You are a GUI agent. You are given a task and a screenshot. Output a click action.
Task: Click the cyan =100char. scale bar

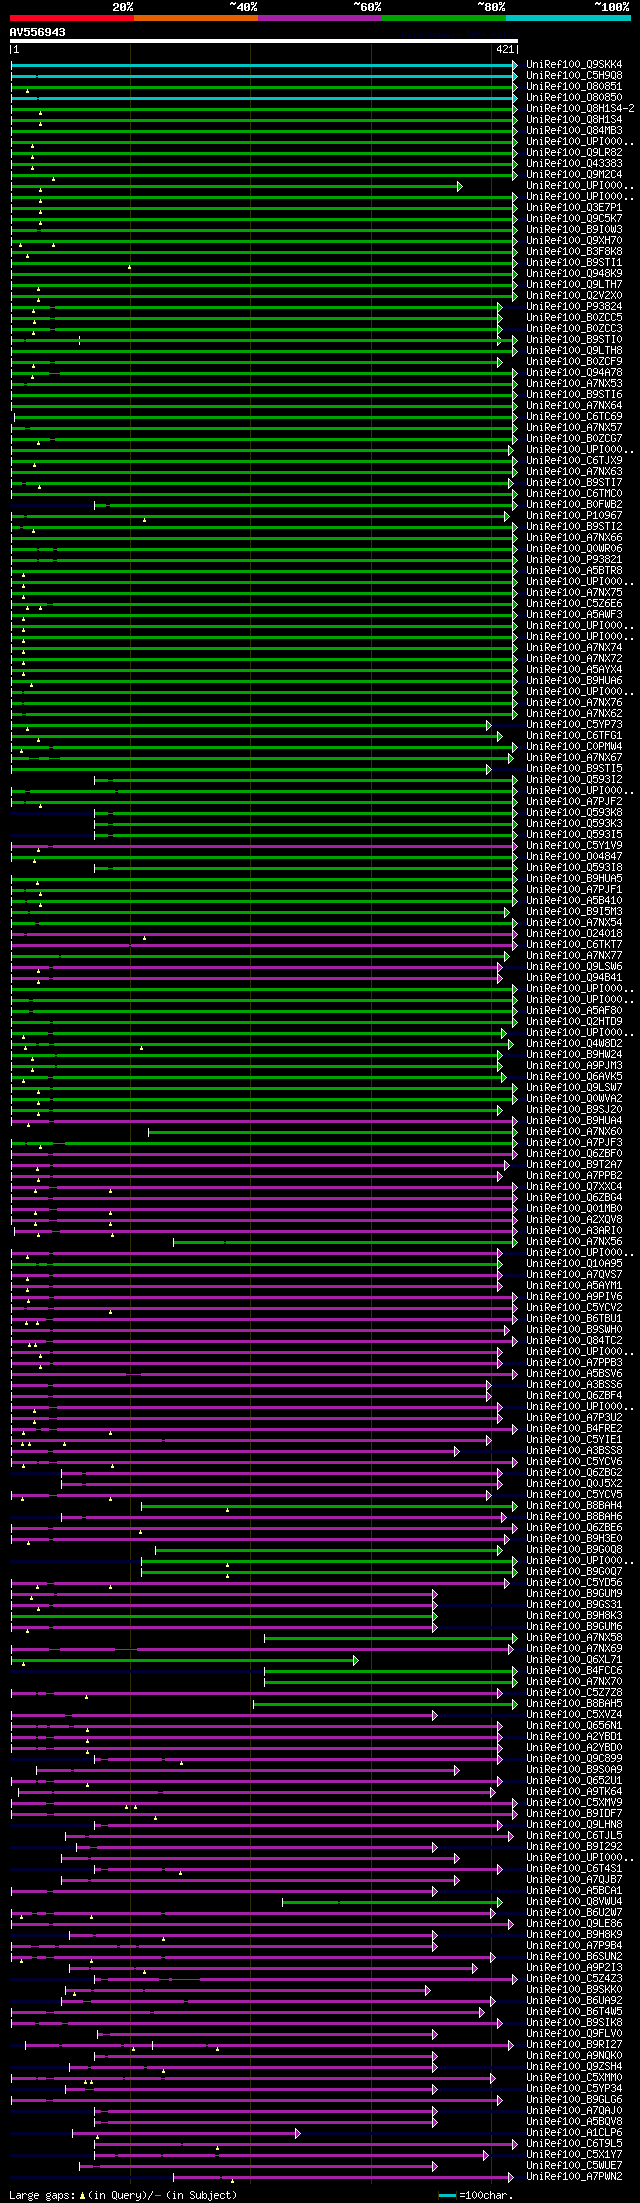coord(448,2195)
